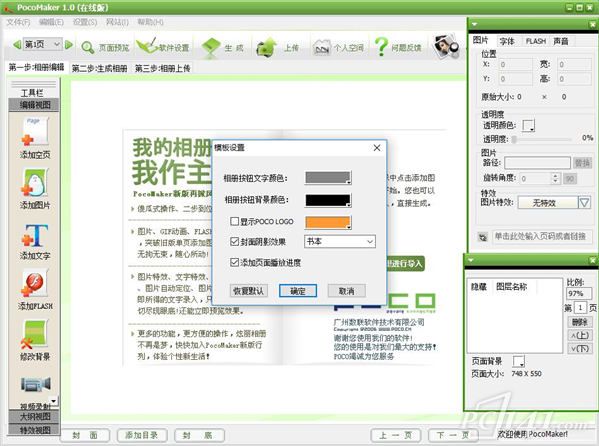Go to 下一页 next page button
This screenshot has height=446, width=599.
click(453, 435)
